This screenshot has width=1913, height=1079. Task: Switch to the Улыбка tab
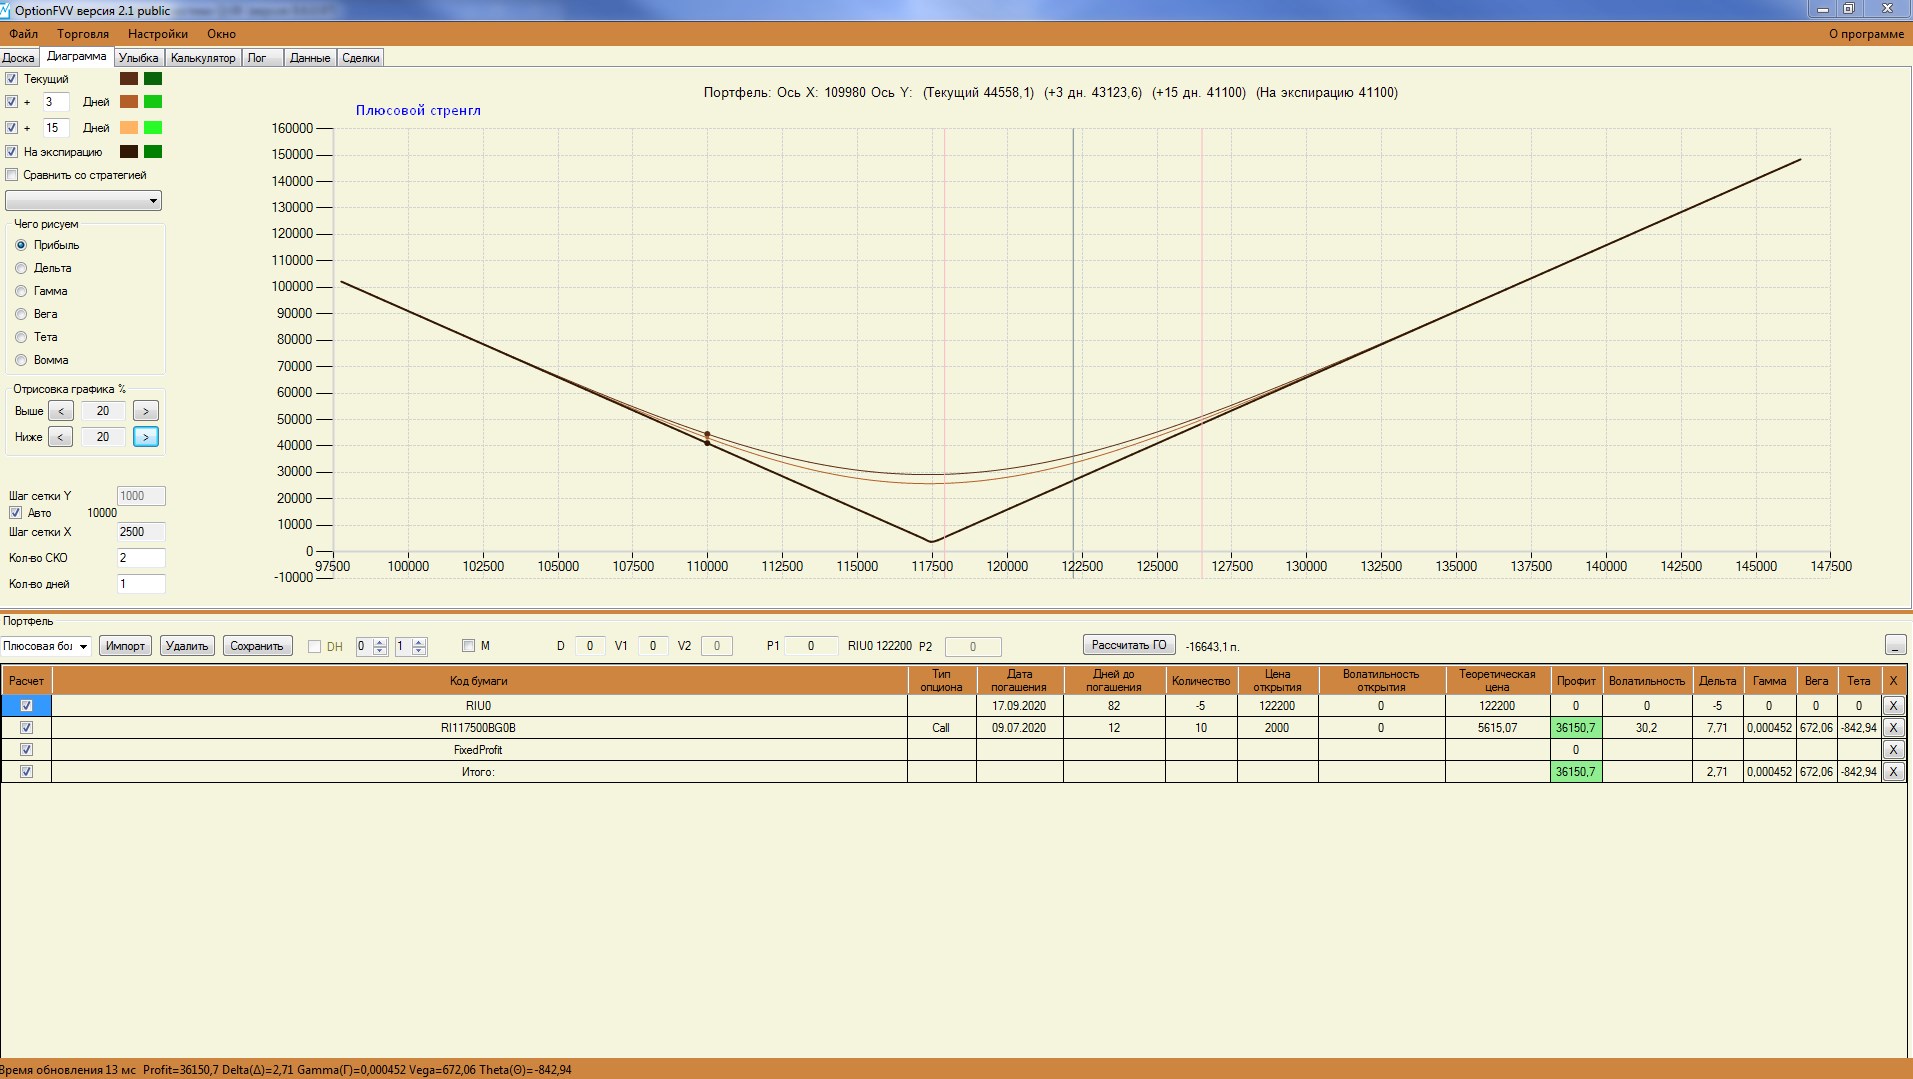[139, 58]
